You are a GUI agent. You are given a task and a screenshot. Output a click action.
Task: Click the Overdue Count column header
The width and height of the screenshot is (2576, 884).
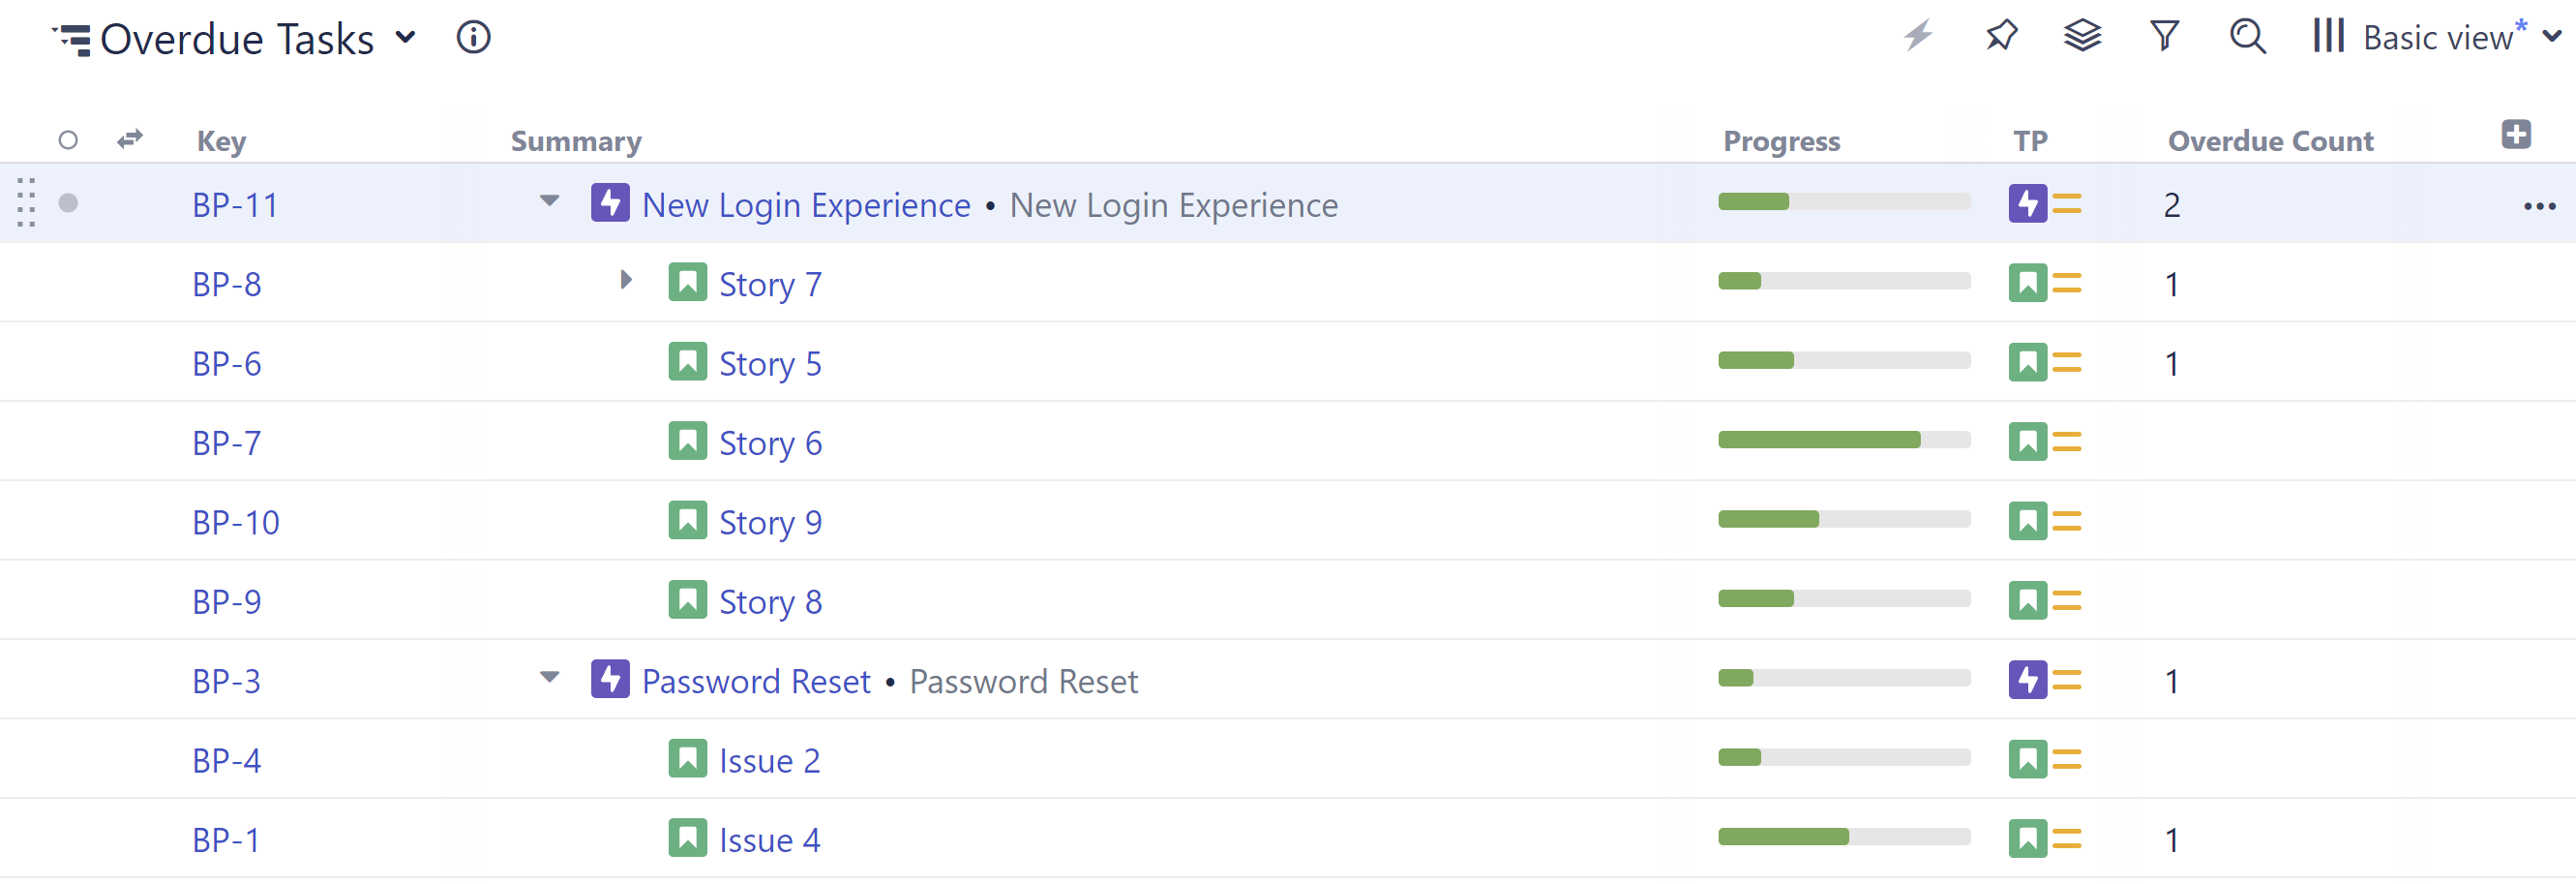2270,141
